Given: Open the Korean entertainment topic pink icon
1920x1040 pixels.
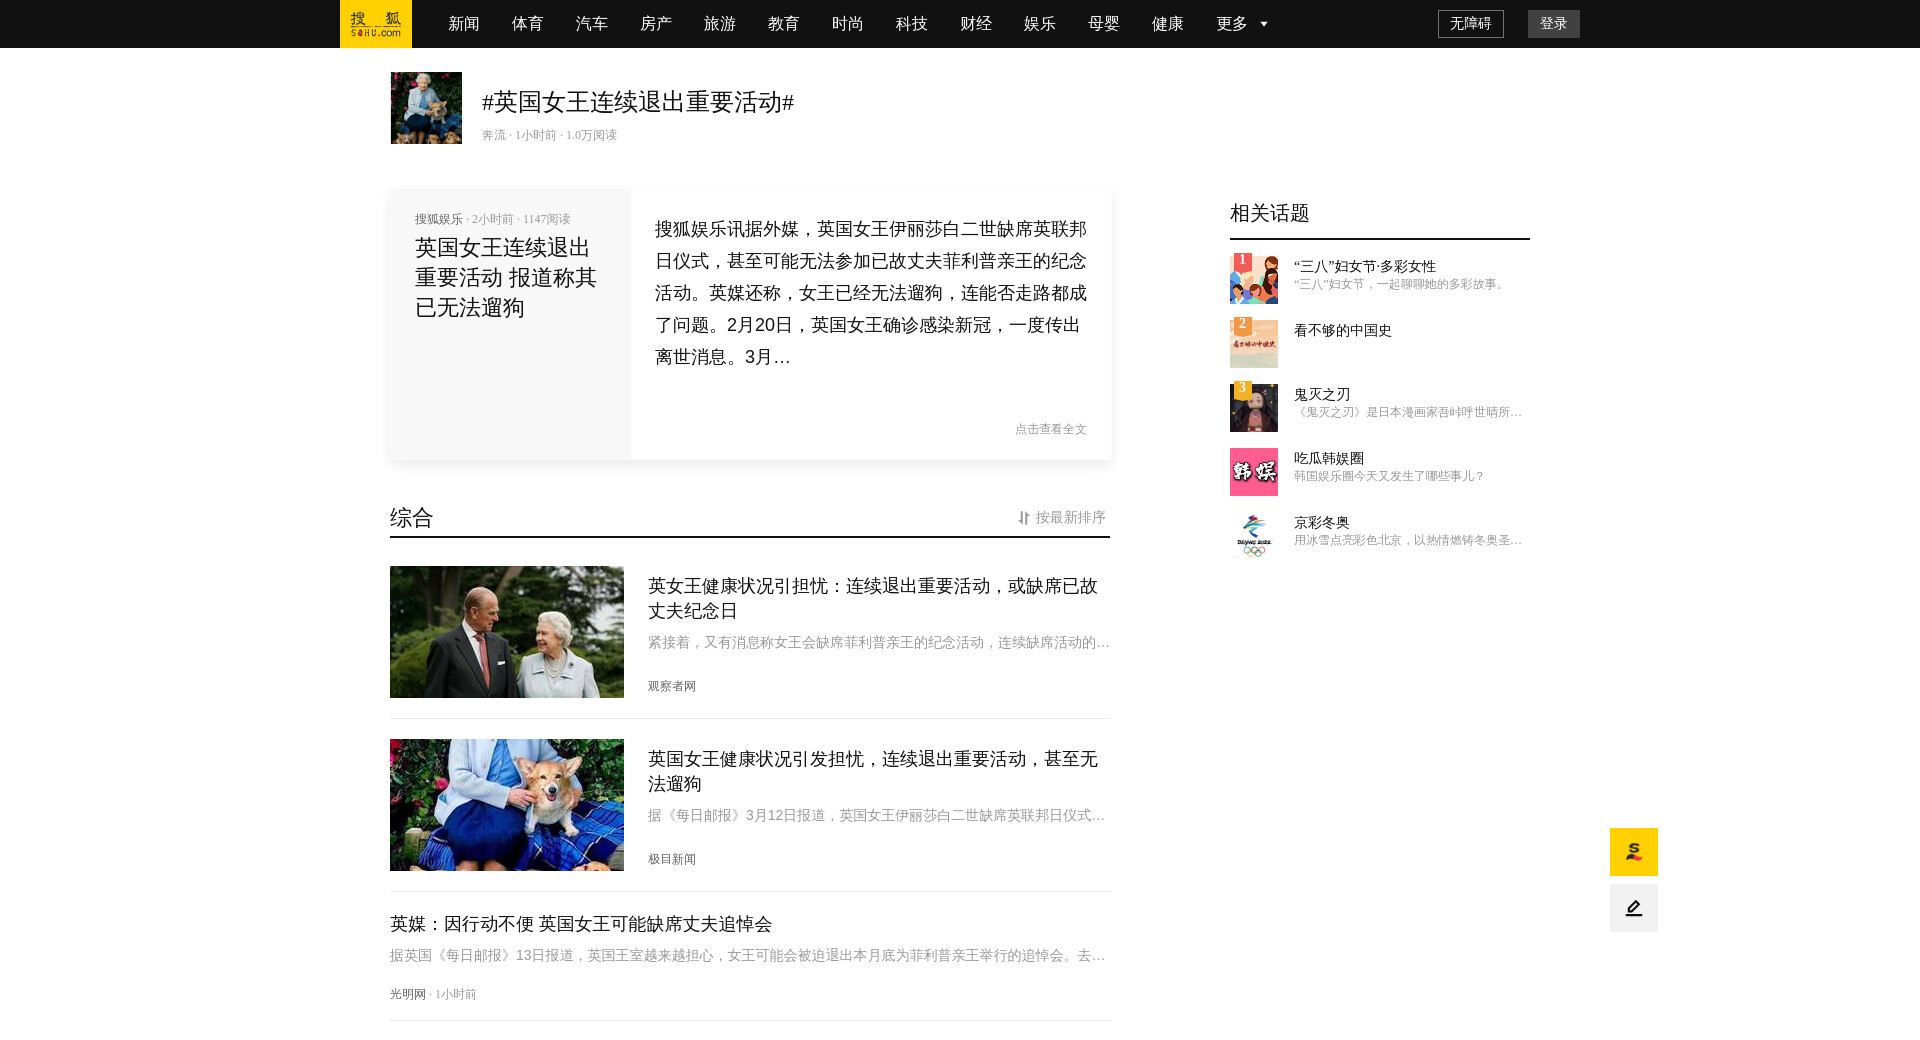Looking at the screenshot, I should (x=1253, y=472).
